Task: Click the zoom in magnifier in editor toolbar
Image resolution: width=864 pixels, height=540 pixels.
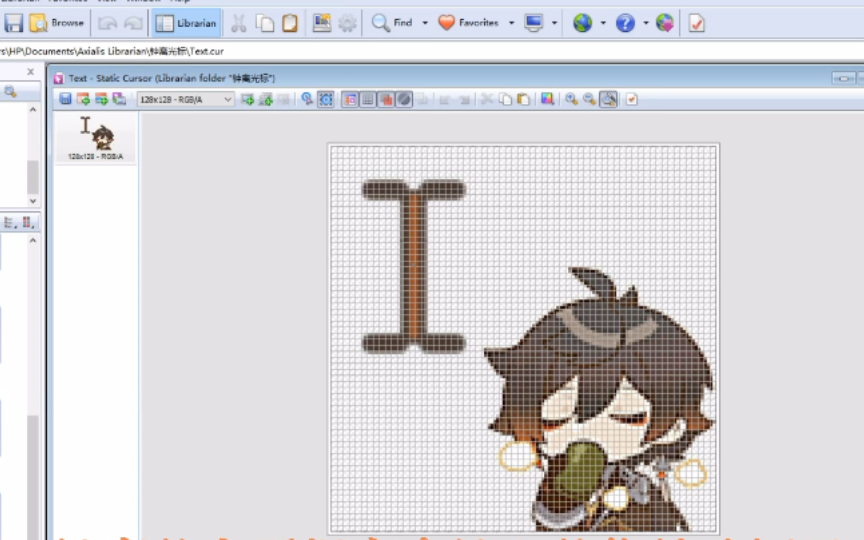Action: 570,99
